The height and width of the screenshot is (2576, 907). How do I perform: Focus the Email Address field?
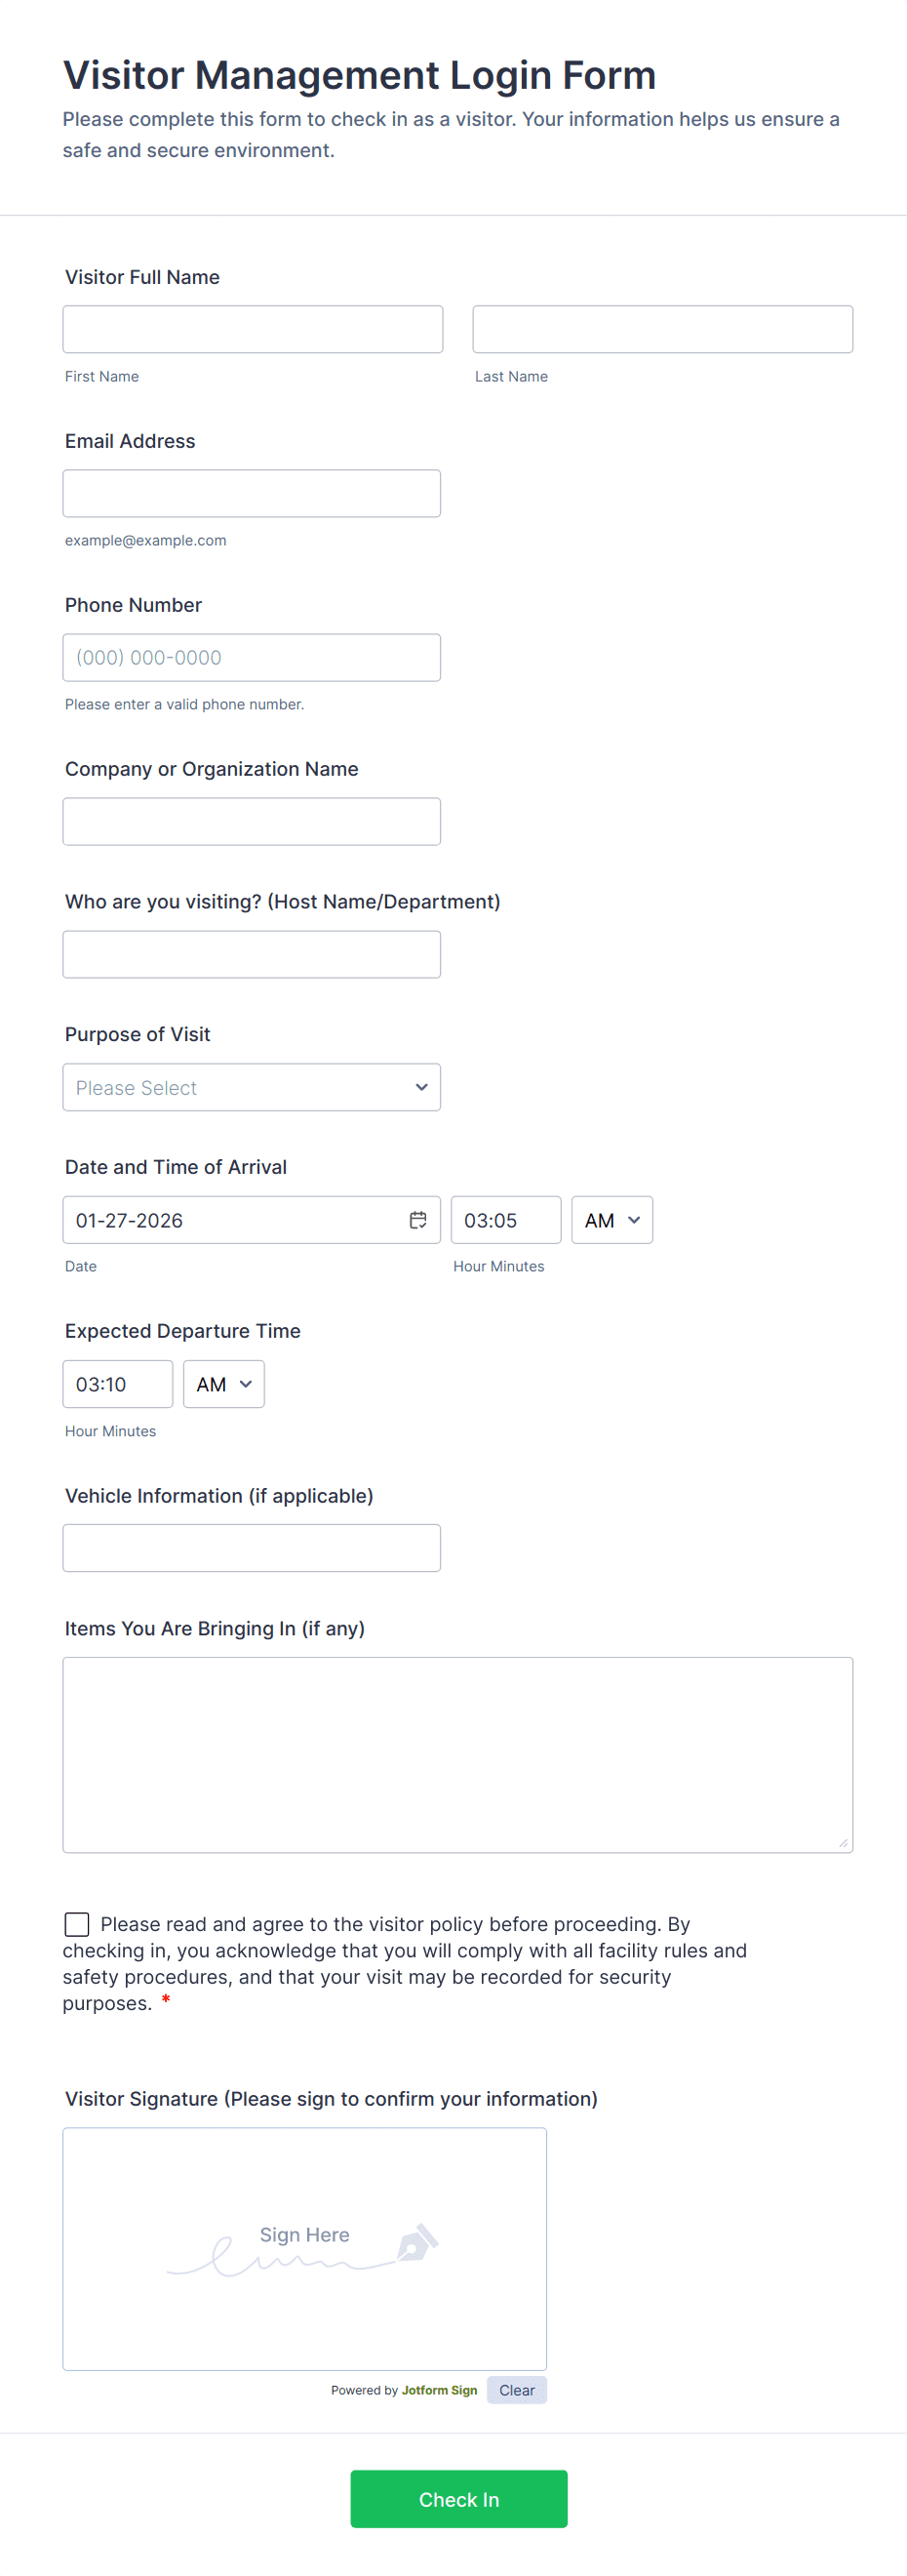pyautogui.click(x=252, y=493)
